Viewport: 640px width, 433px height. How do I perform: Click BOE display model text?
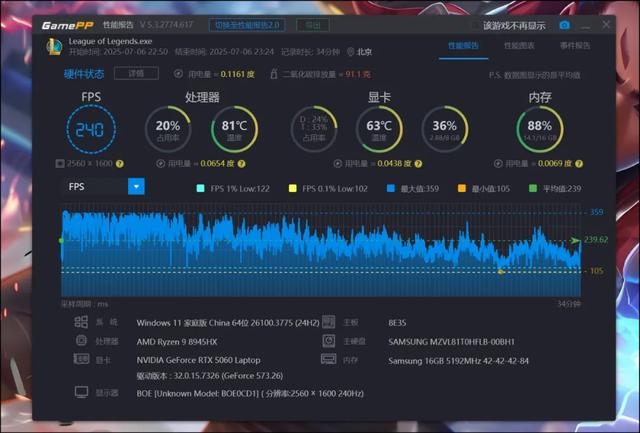point(250,393)
